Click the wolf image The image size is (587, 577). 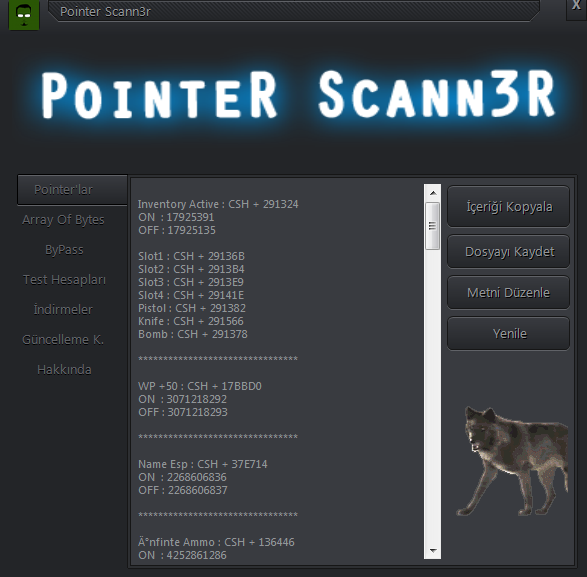513,461
